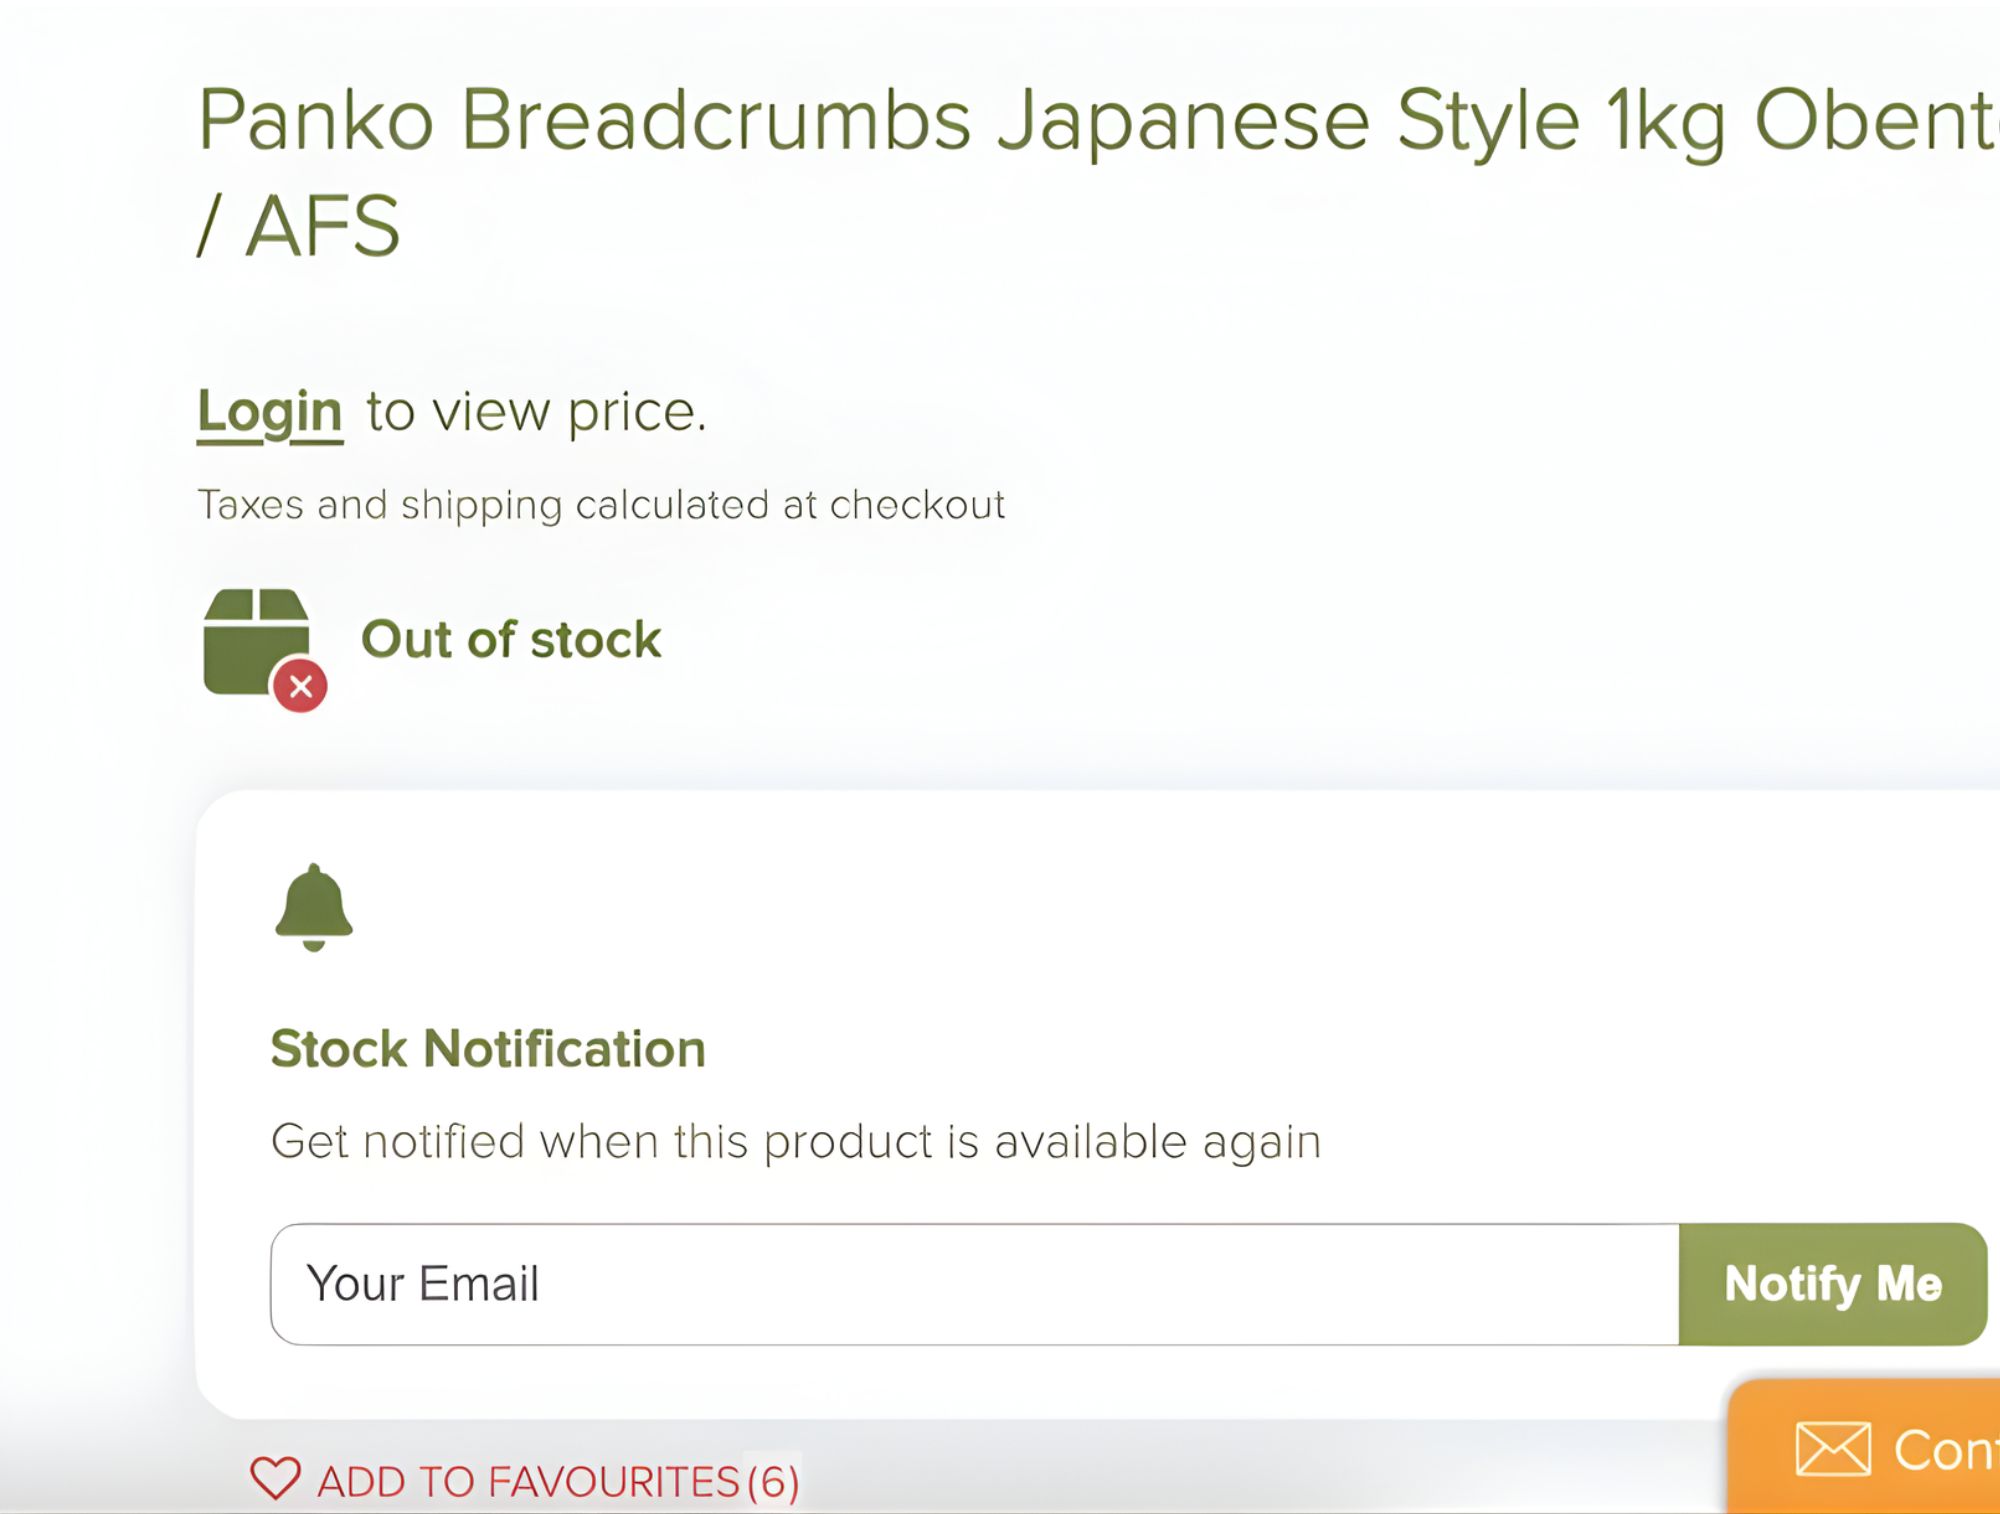Click the taxes and shipping notice text
The width and height of the screenshot is (2000, 1514).
(600, 505)
